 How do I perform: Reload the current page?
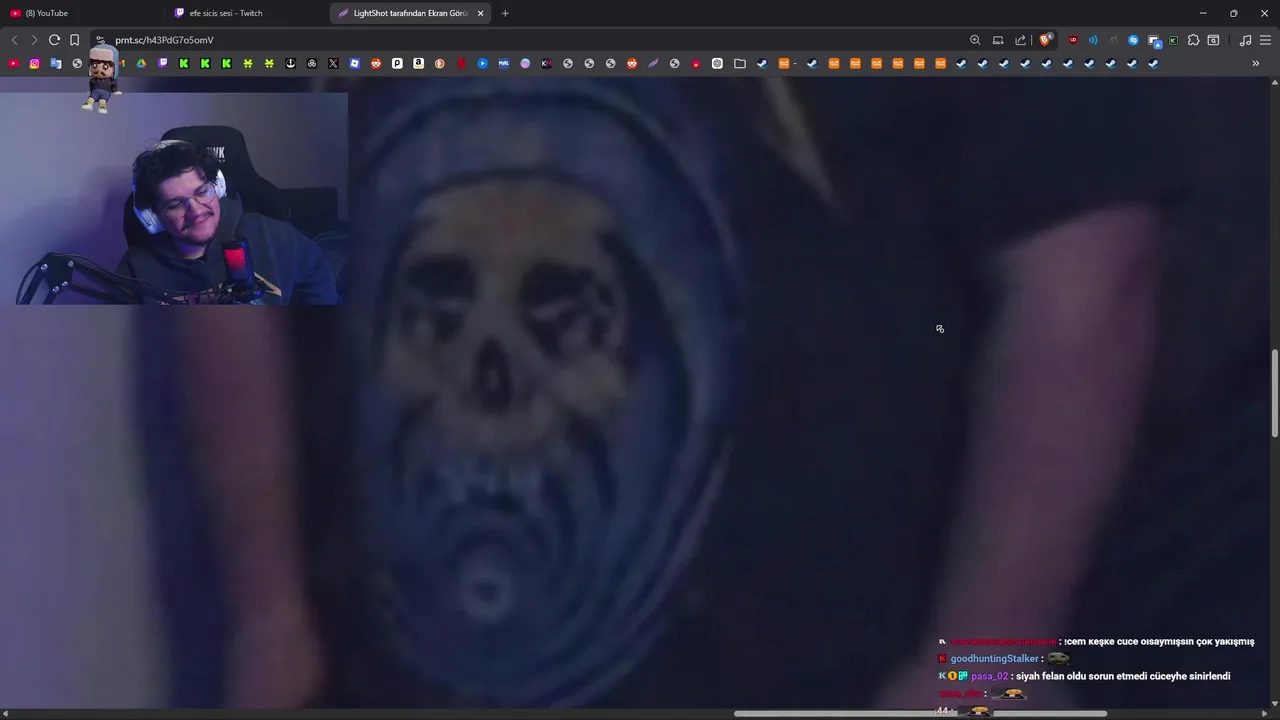click(x=54, y=40)
